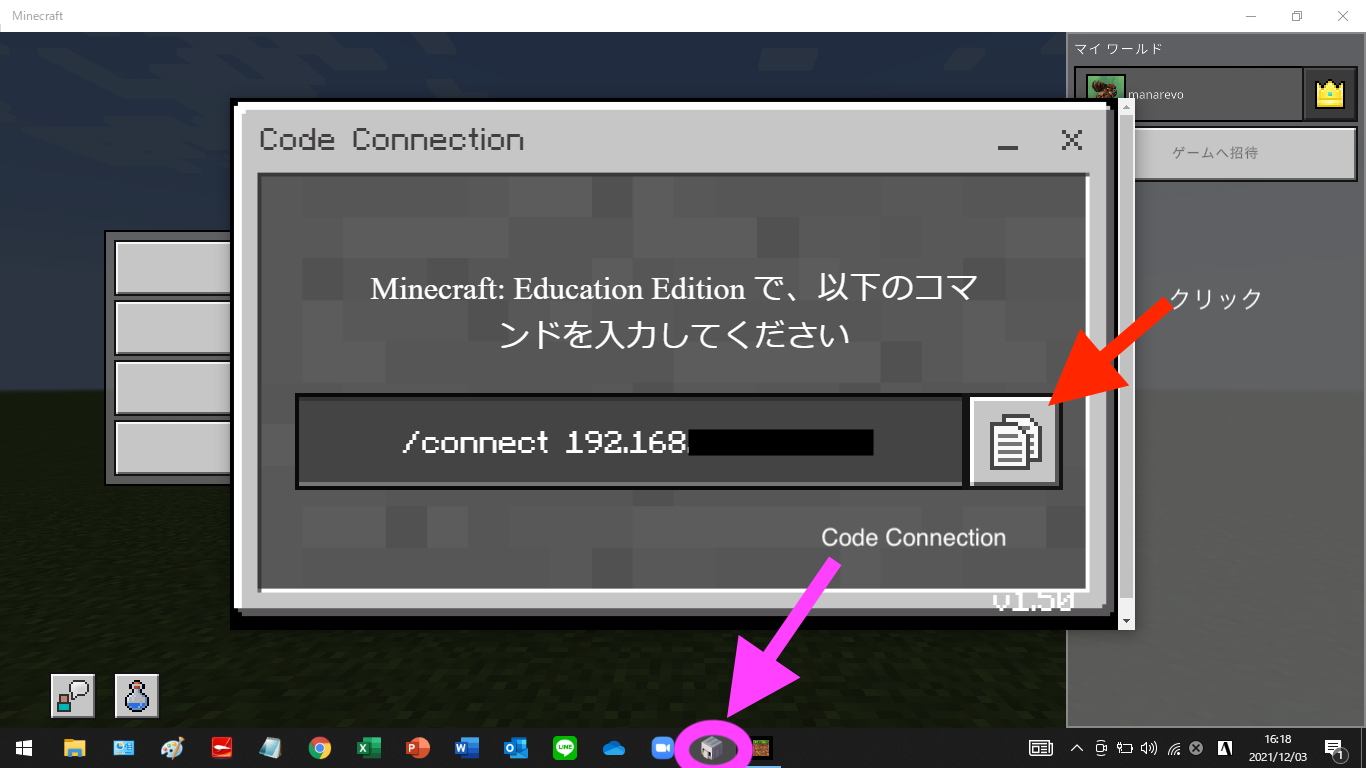Copy the /connect command with the clipboard button
1366x768 pixels.
[x=1015, y=441]
